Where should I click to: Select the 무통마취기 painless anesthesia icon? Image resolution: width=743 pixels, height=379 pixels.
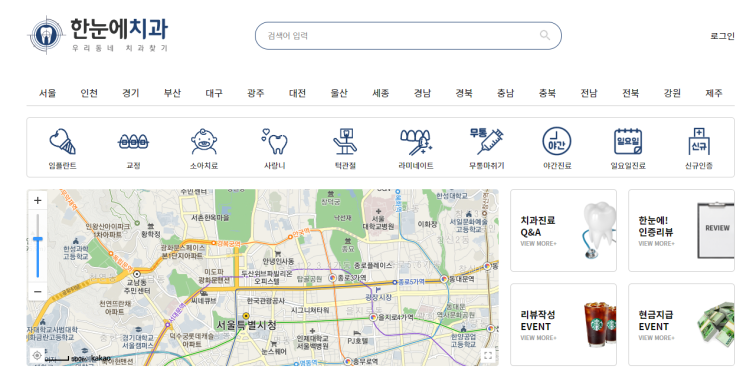pyautogui.click(x=487, y=141)
